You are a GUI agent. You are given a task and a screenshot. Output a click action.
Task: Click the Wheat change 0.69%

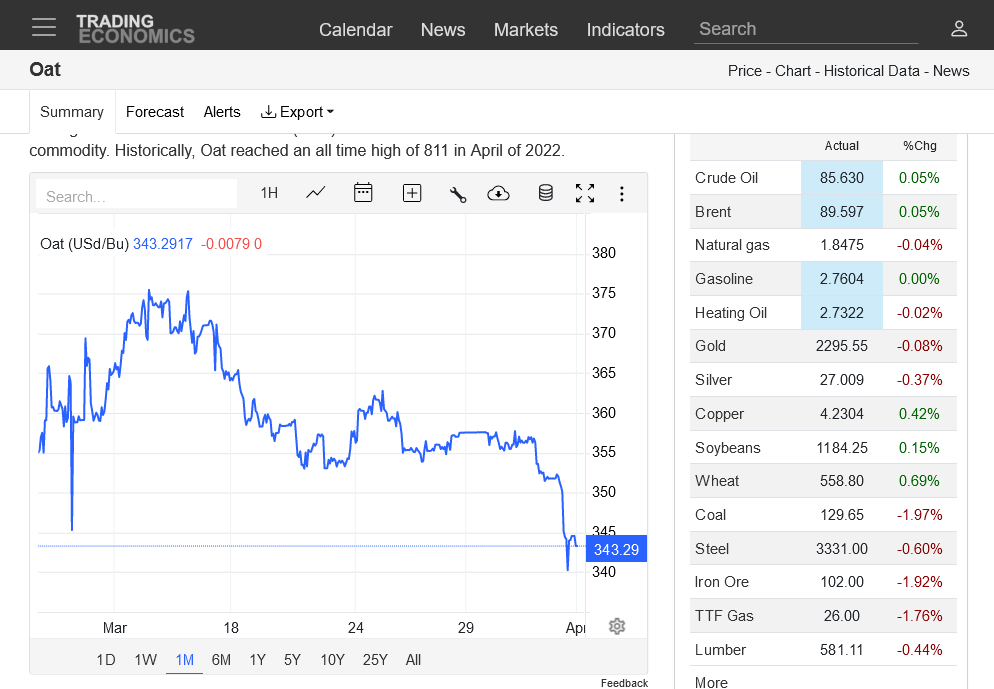click(x=919, y=481)
